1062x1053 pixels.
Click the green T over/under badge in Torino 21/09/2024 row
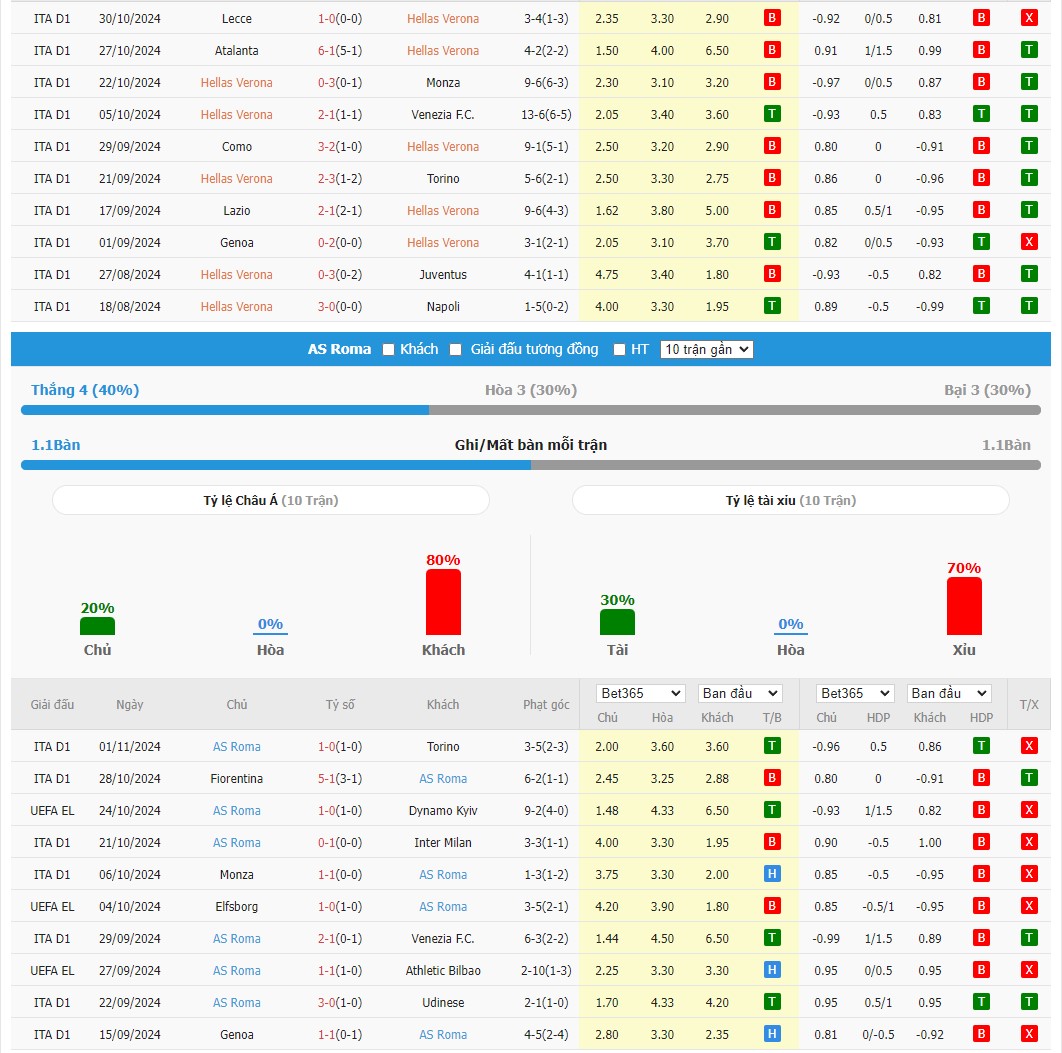coord(1029,178)
